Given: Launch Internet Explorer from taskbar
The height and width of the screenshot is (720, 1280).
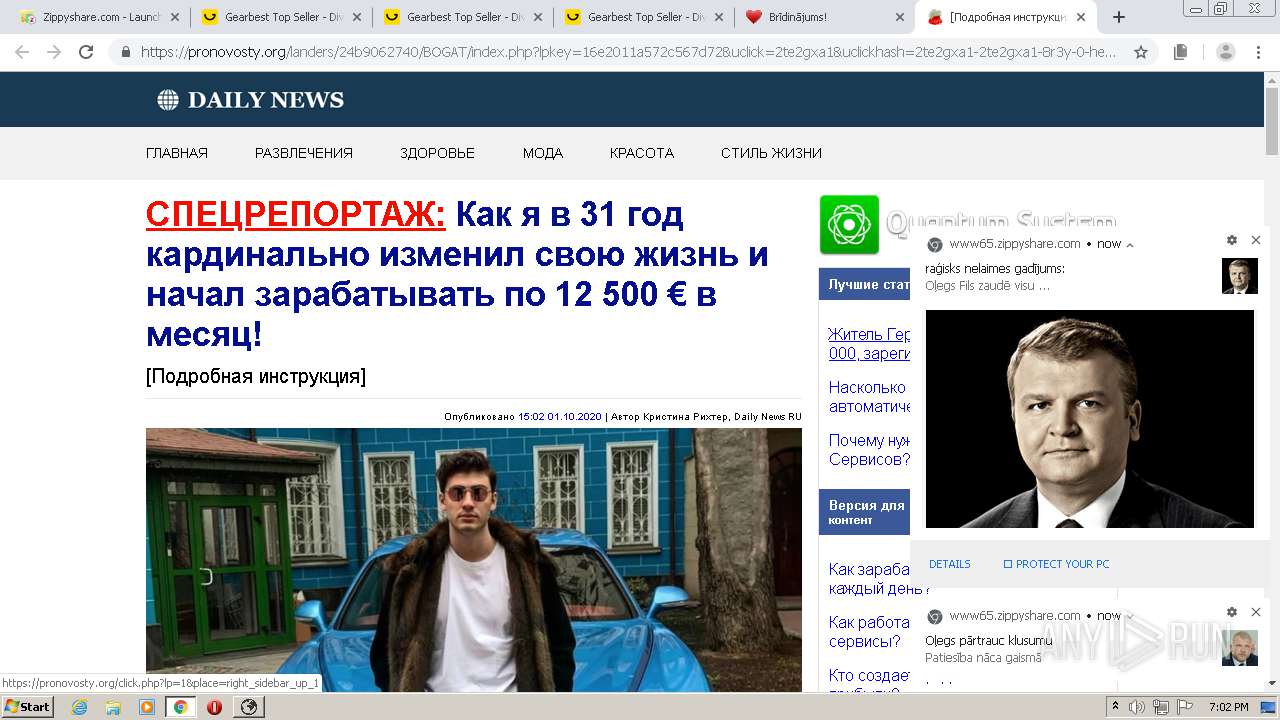Looking at the screenshot, I should click(80, 707).
